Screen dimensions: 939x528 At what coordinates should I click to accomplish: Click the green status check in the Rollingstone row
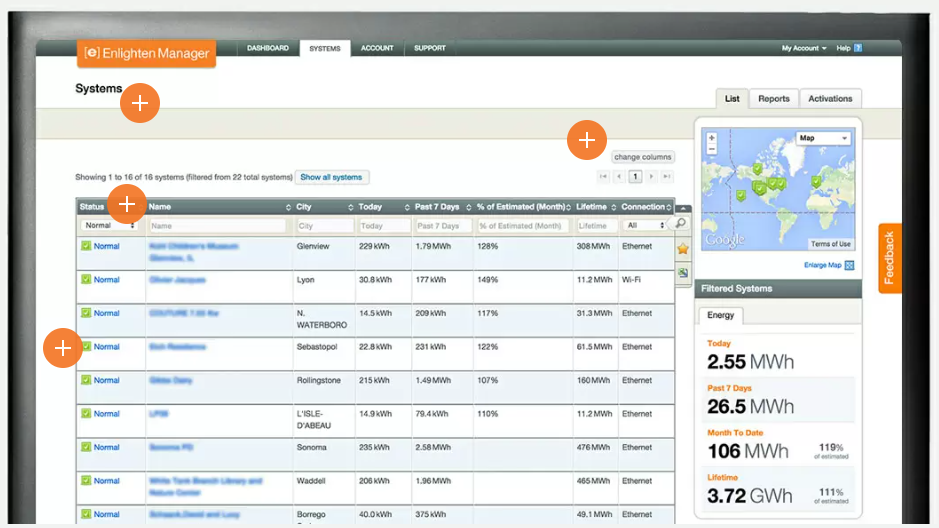coord(86,380)
